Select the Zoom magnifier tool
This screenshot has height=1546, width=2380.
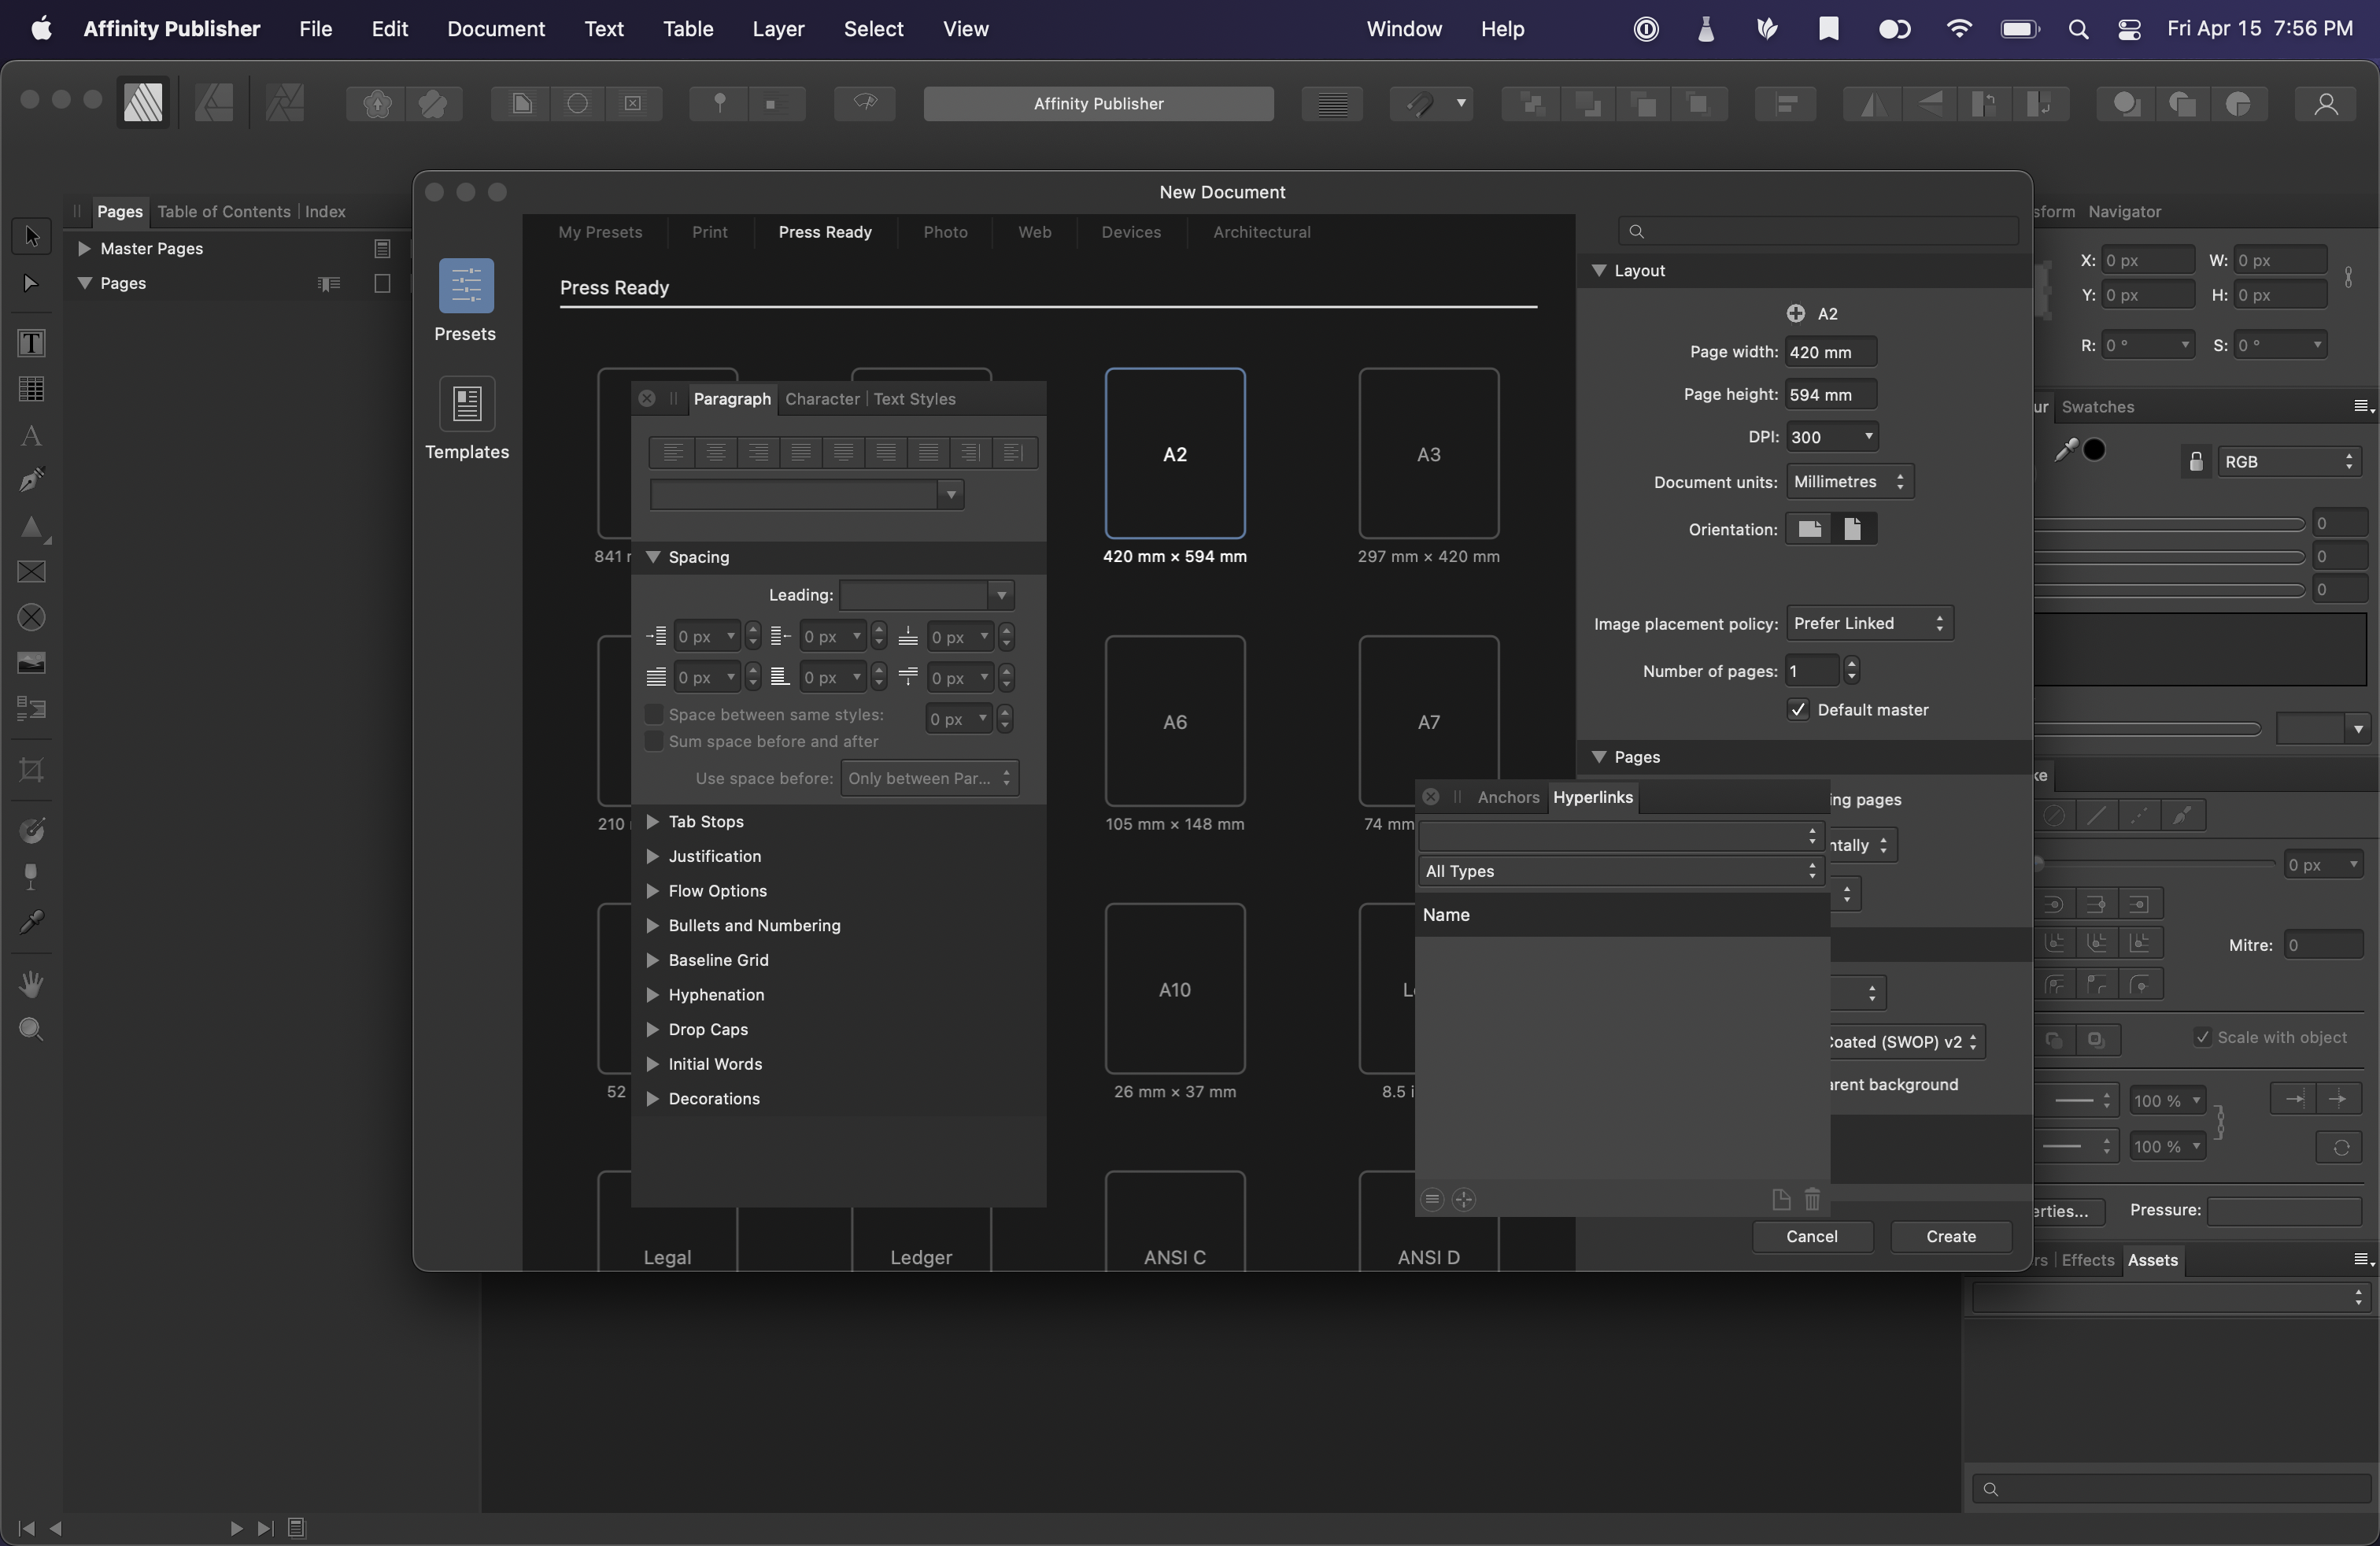(31, 1030)
